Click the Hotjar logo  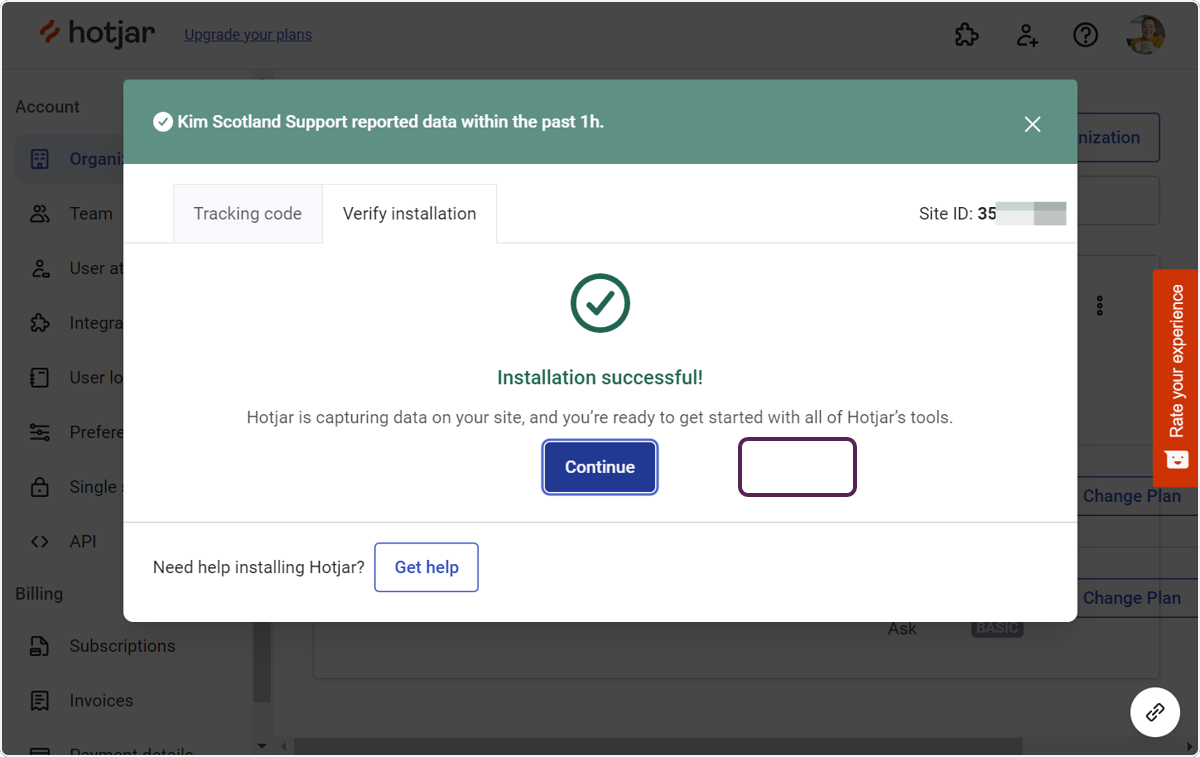(x=97, y=33)
